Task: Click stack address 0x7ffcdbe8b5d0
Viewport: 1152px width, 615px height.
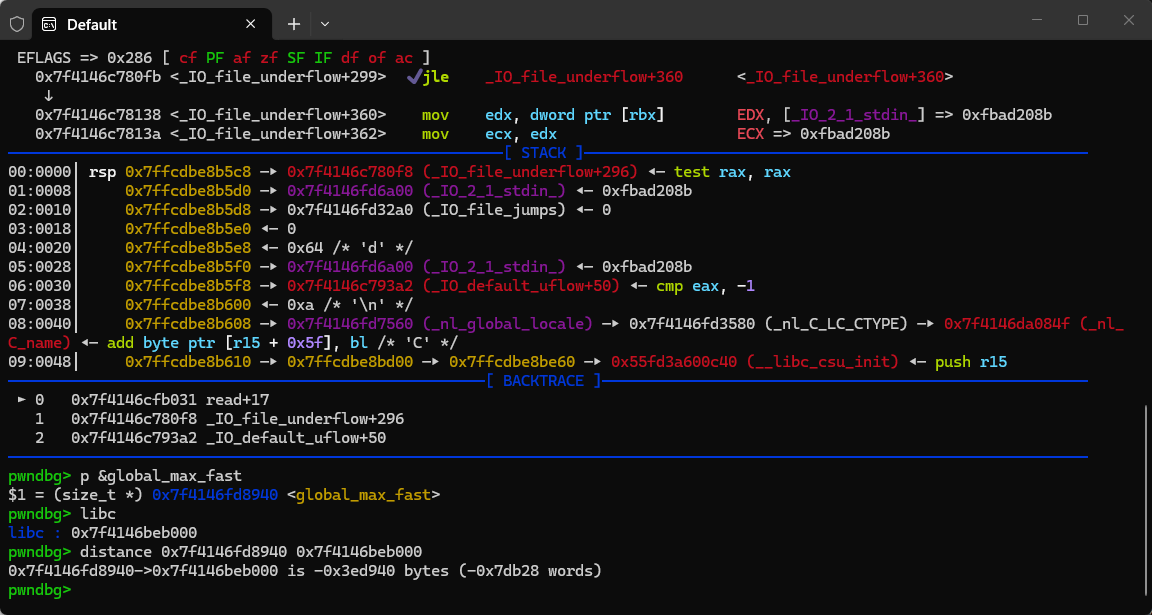Action: click(188, 191)
